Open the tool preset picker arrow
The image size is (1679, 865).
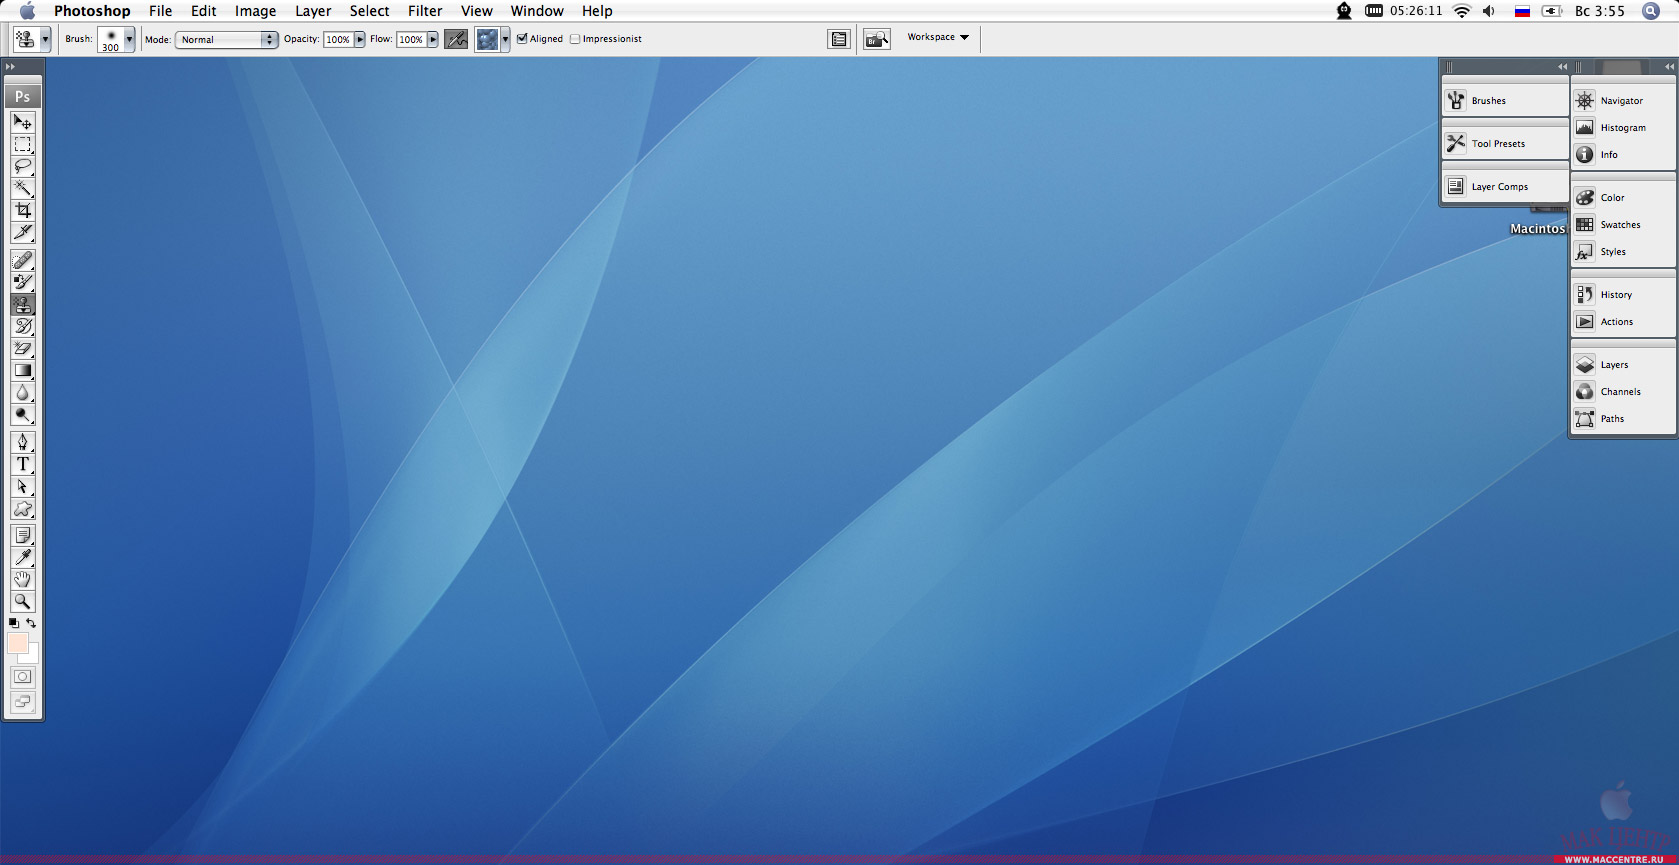click(x=45, y=39)
